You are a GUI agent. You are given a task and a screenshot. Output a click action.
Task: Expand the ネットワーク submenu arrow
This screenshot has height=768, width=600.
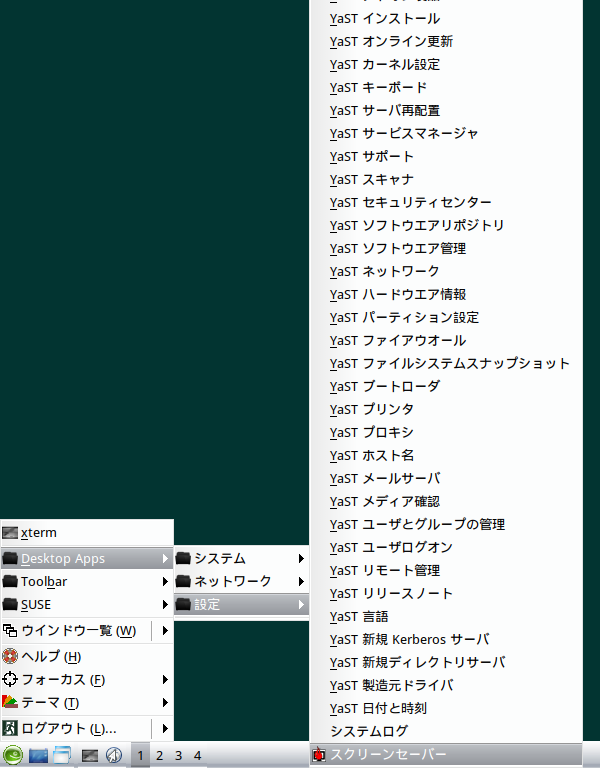click(x=301, y=581)
